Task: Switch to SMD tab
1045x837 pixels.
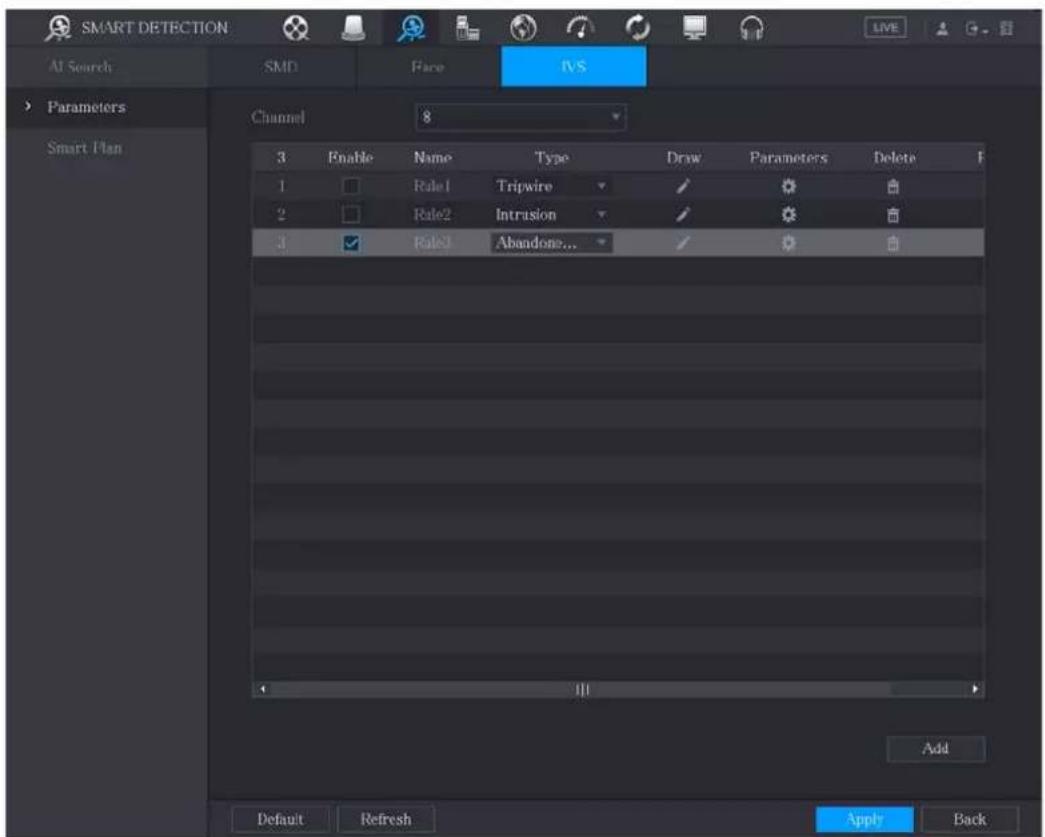Action: pyautogui.click(x=281, y=67)
